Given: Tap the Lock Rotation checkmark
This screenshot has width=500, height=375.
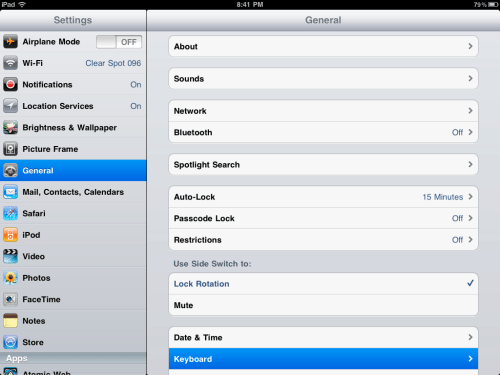Looking at the screenshot, I should point(470,283).
